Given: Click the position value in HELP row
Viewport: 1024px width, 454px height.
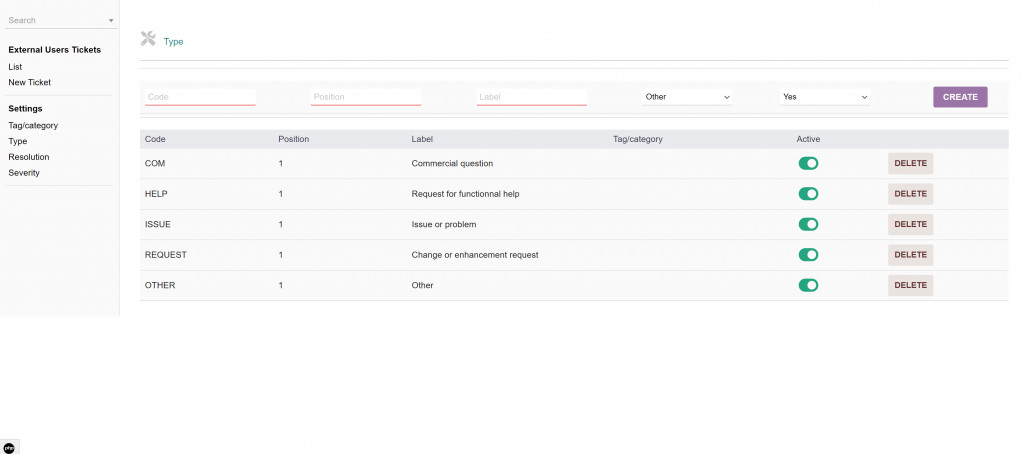Looking at the screenshot, I should click(x=281, y=194).
